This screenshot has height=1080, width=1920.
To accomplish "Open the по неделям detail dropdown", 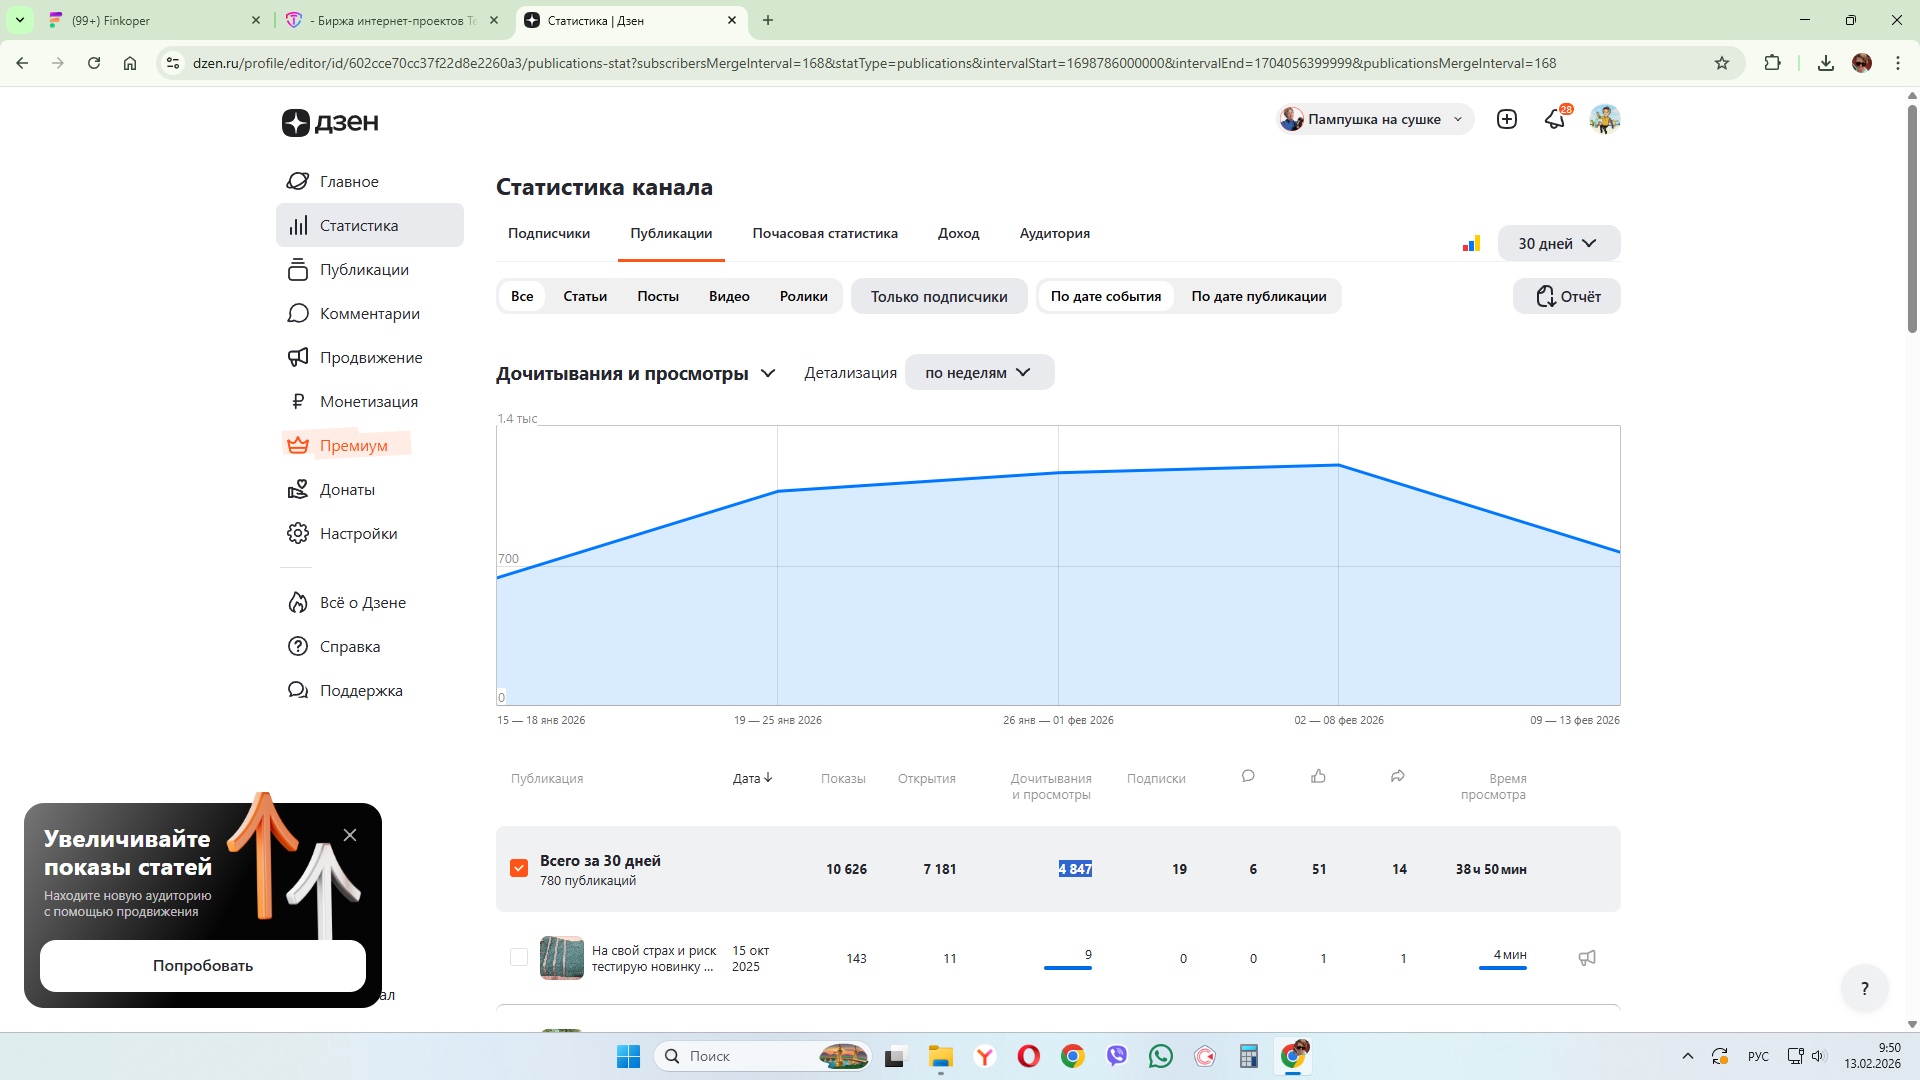I will (x=978, y=373).
